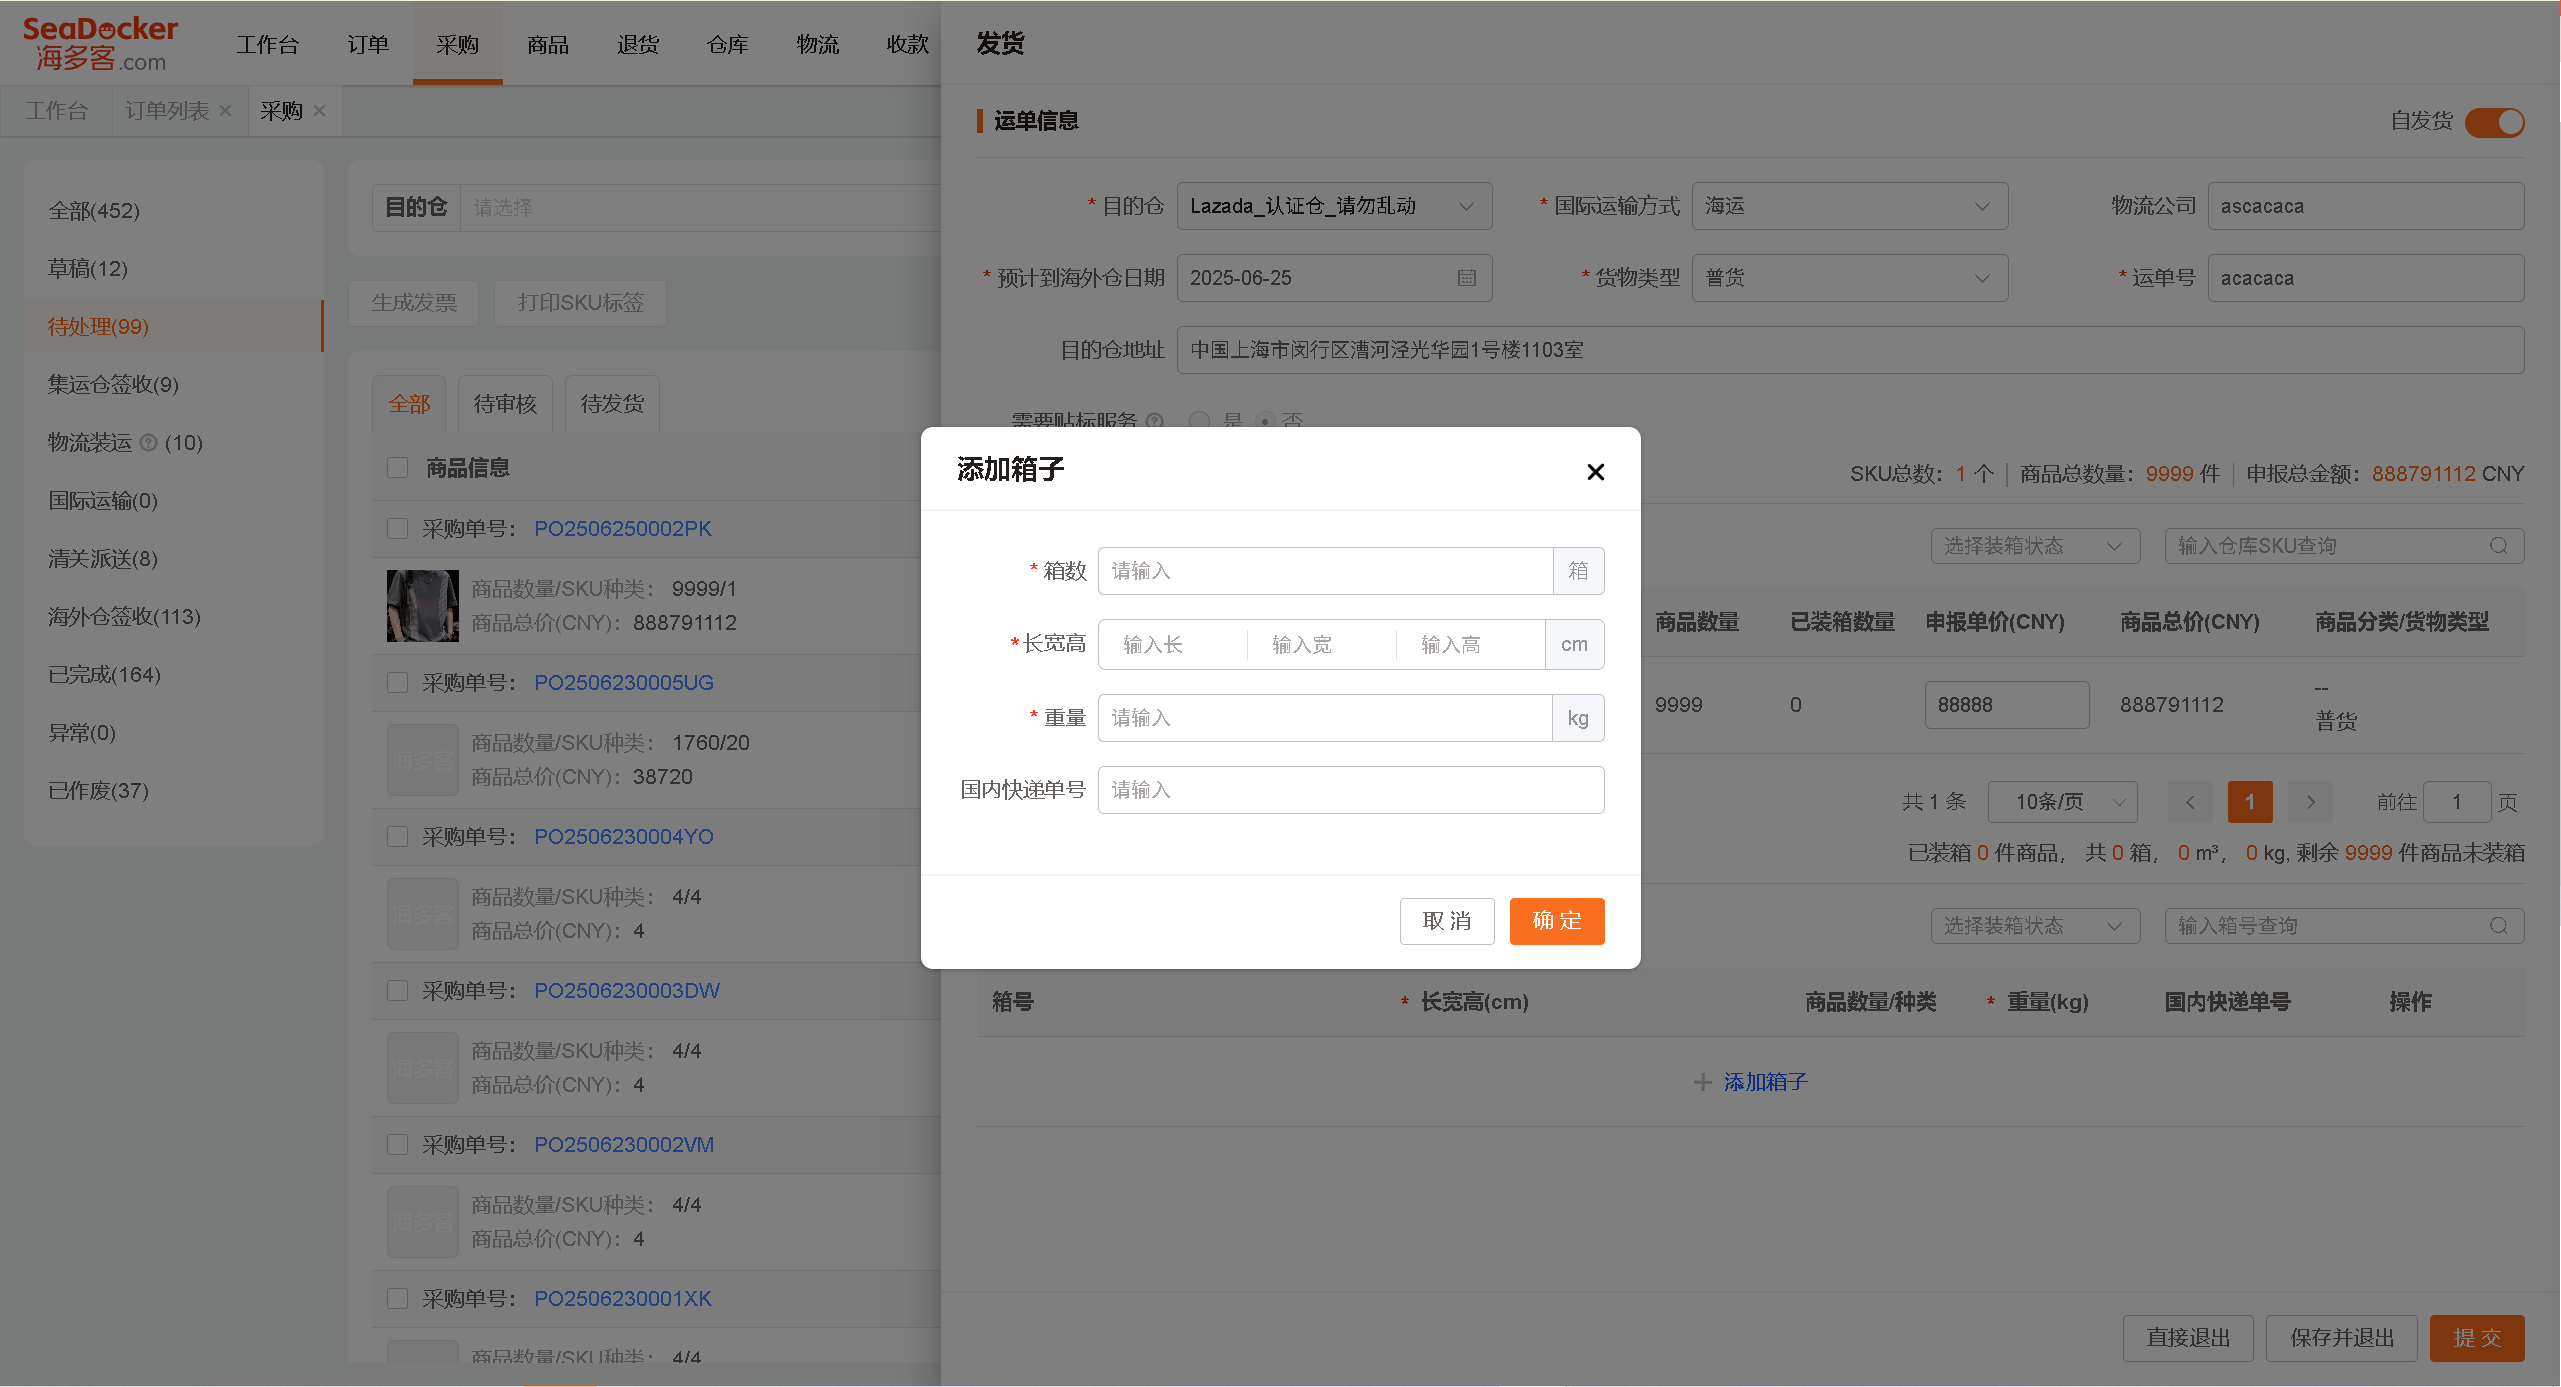The width and height of the screenshot is (2561, 1387).
Task: Open product thumbnail for PO2506250002PK
Action: 423,606
